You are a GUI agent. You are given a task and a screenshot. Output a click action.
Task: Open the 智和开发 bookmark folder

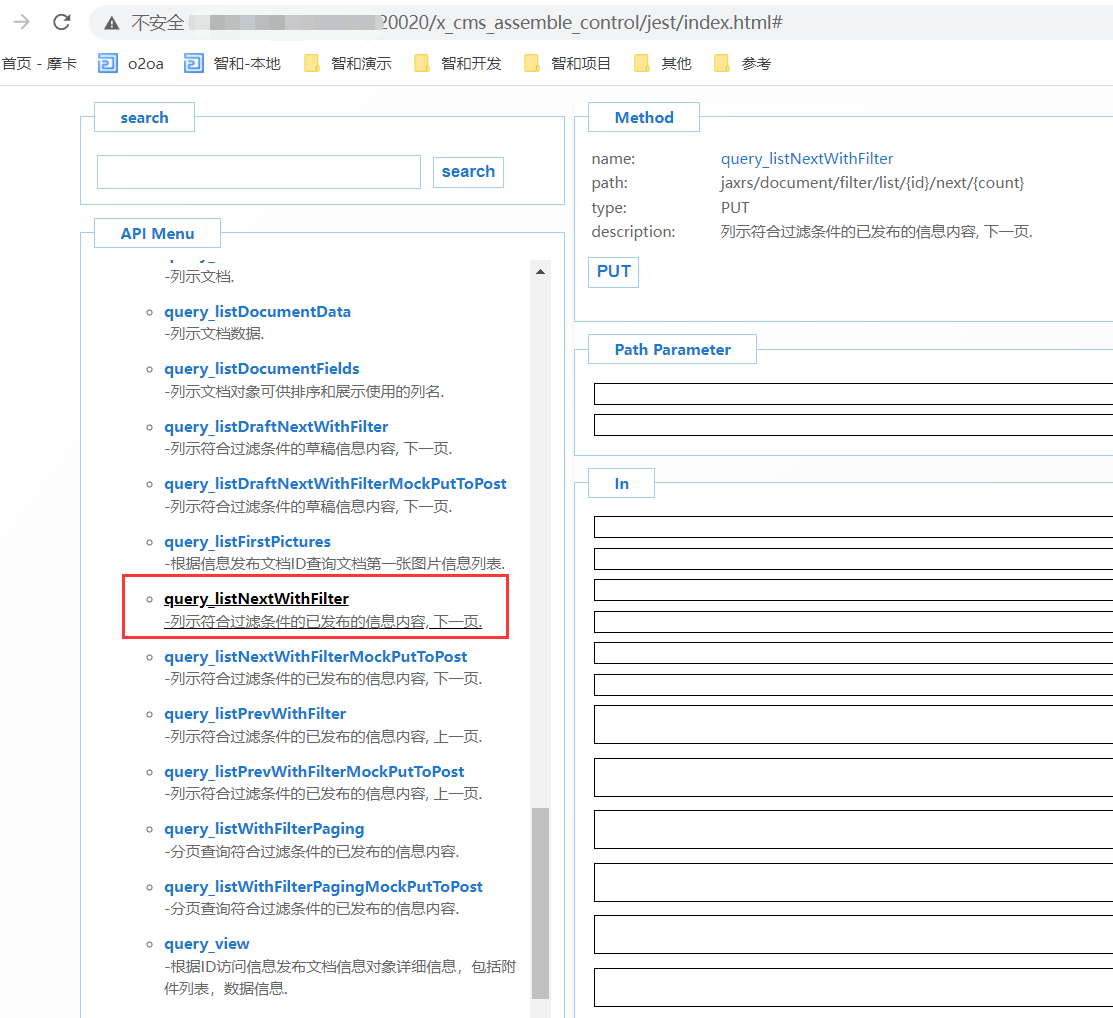pyautogui.click(x=459, y=64)
